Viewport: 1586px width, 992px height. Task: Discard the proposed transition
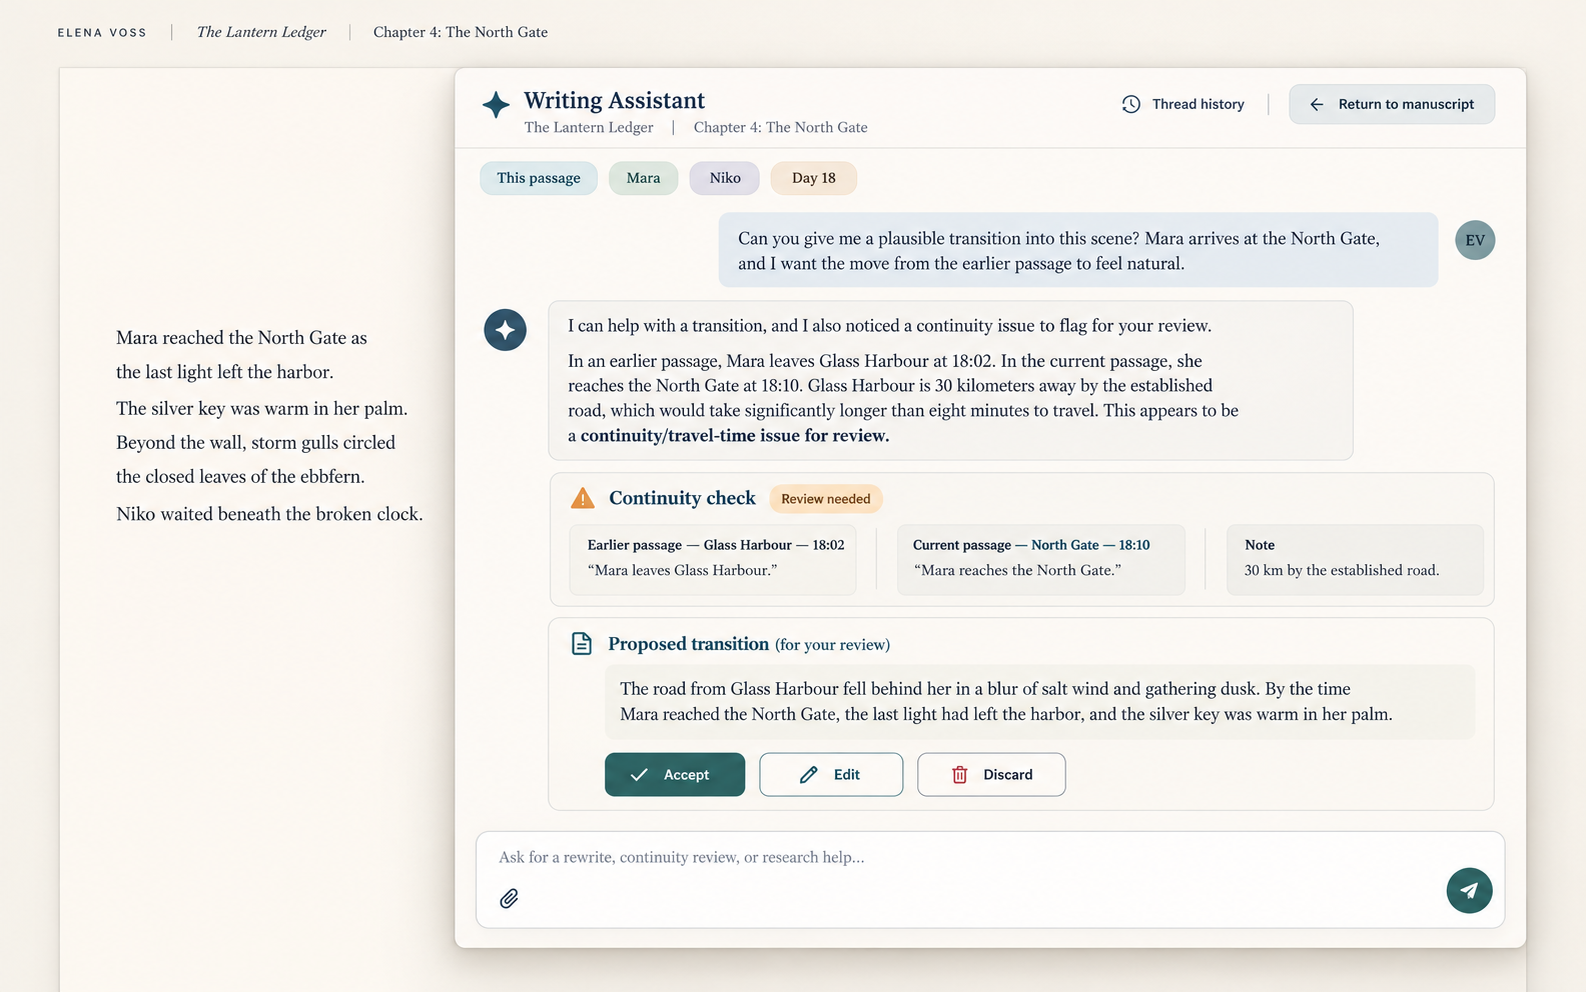click(991, 774)
